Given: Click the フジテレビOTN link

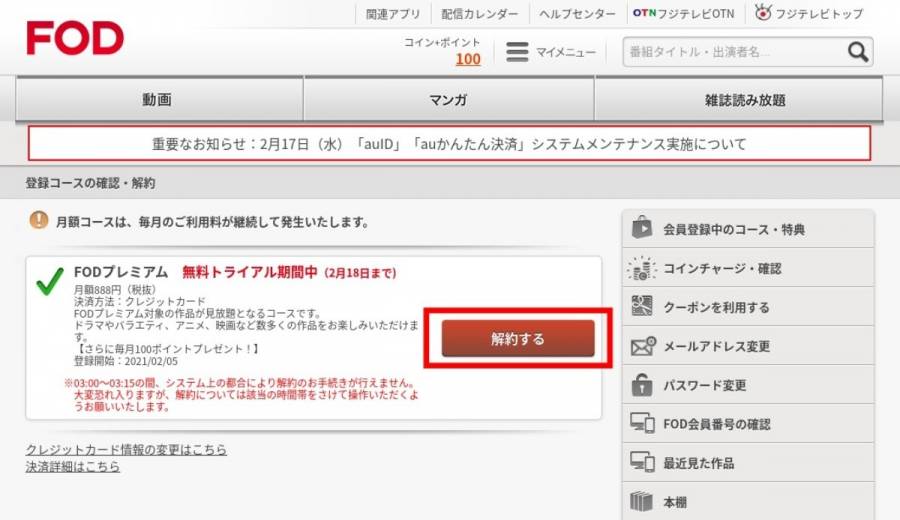Looking at the screenshot, I should (x=684, y=13).
